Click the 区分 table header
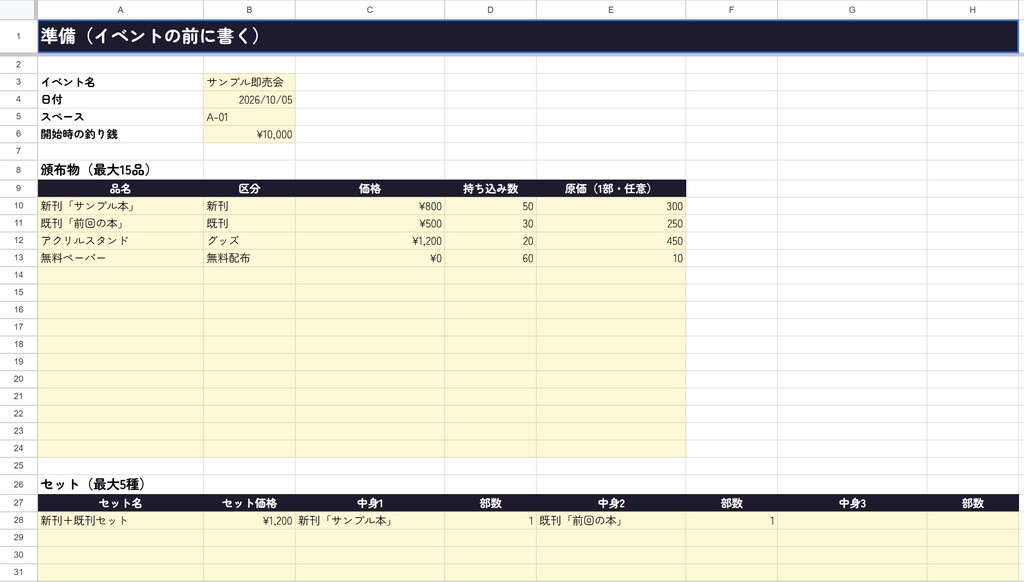 point(249,189)
